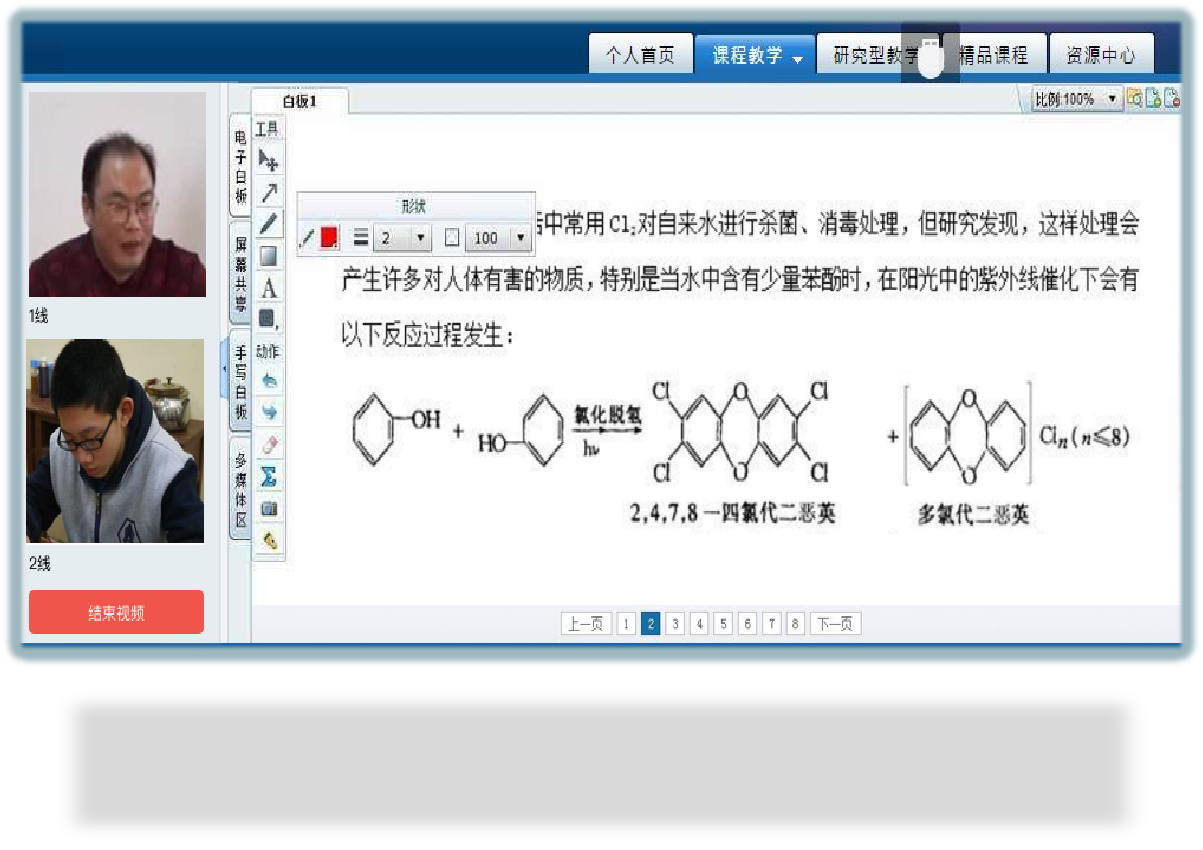Image resolution: width=1203 pixels, height=850 pixels.
Task: Click the red 结束视频 button
Action: click(116, 613)
